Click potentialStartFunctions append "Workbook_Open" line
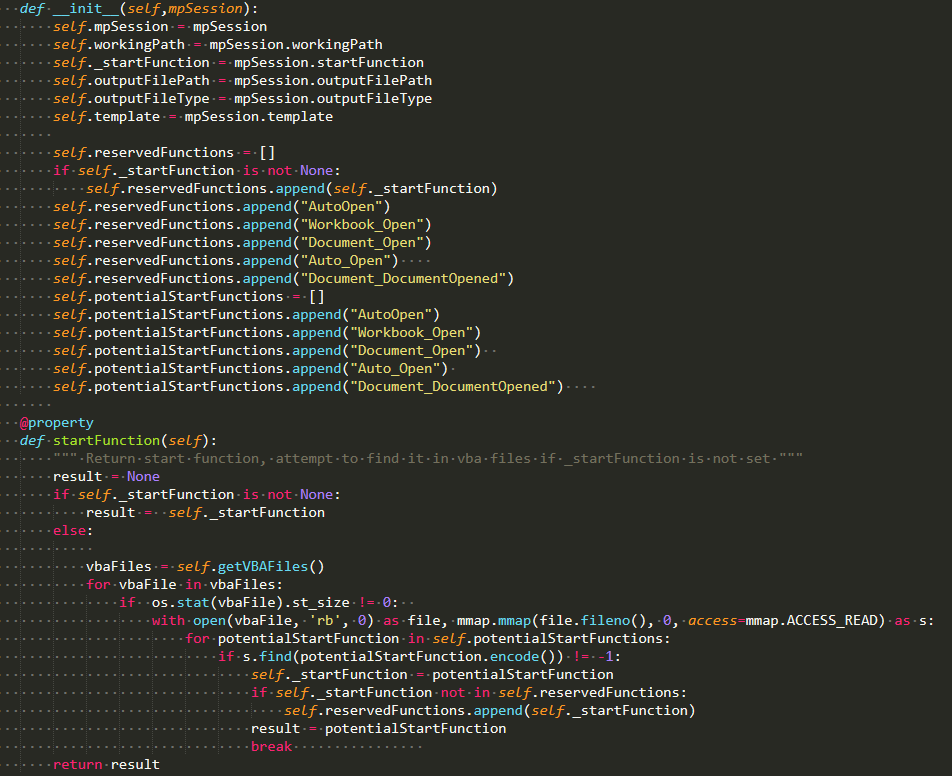 (x=267, y=333)
